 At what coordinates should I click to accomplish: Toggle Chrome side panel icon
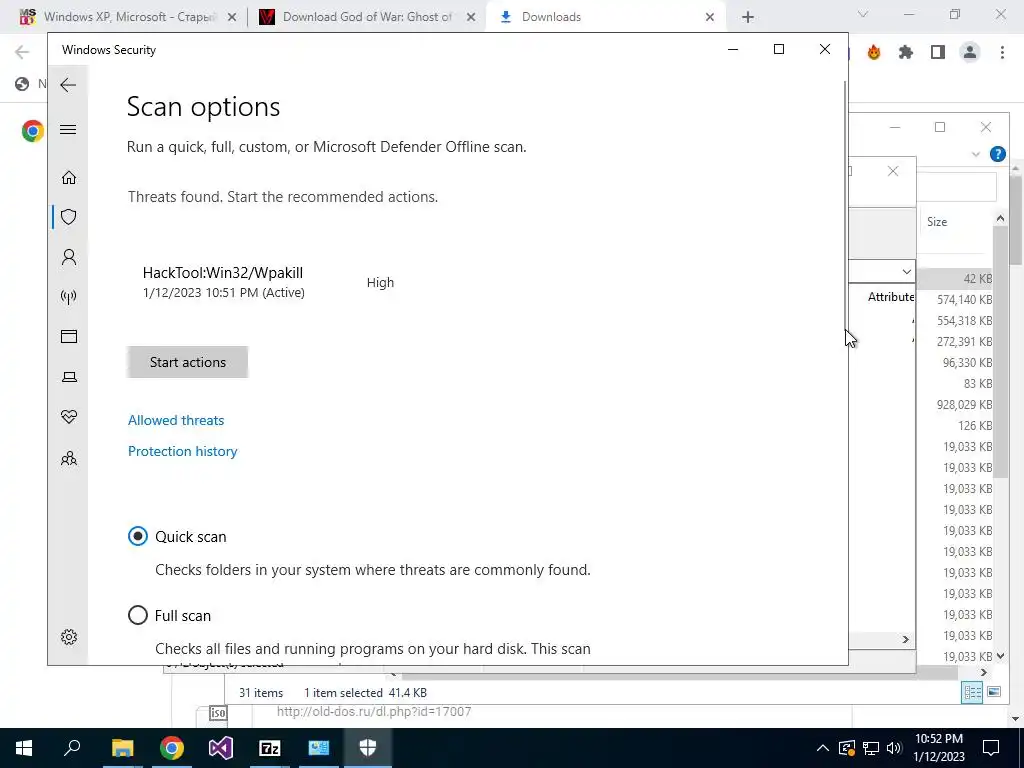938,52
